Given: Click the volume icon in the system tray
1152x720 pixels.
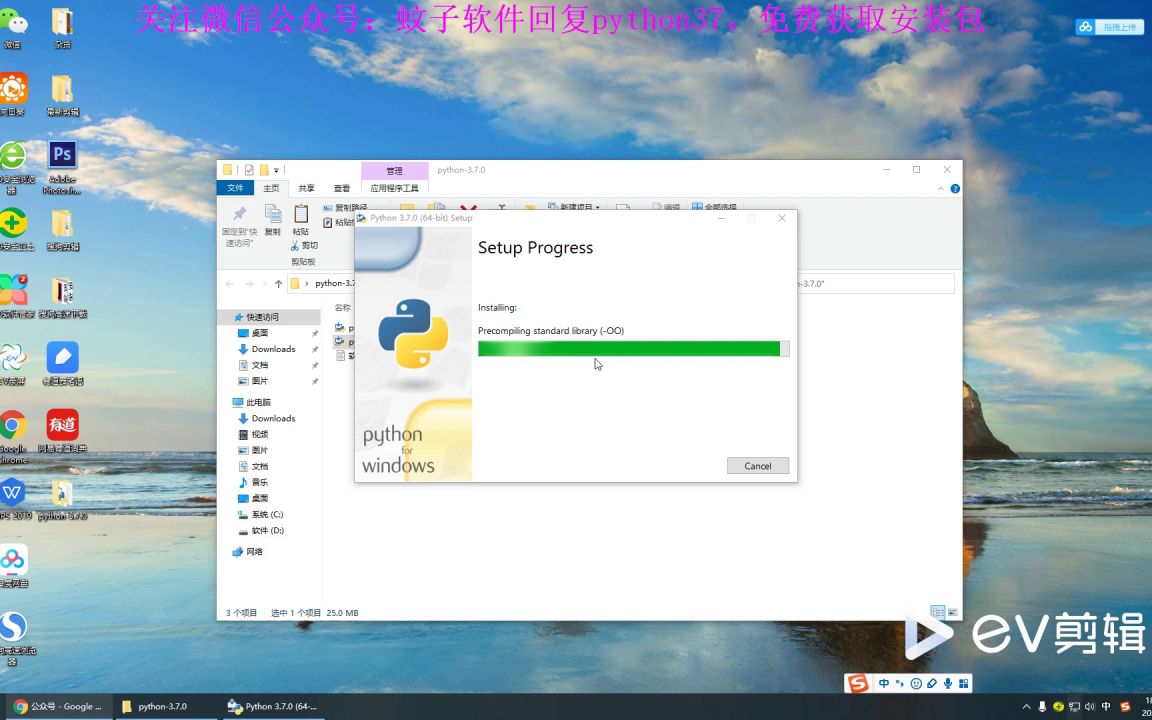Looking at the screenshot, I should coord(1090,706).
